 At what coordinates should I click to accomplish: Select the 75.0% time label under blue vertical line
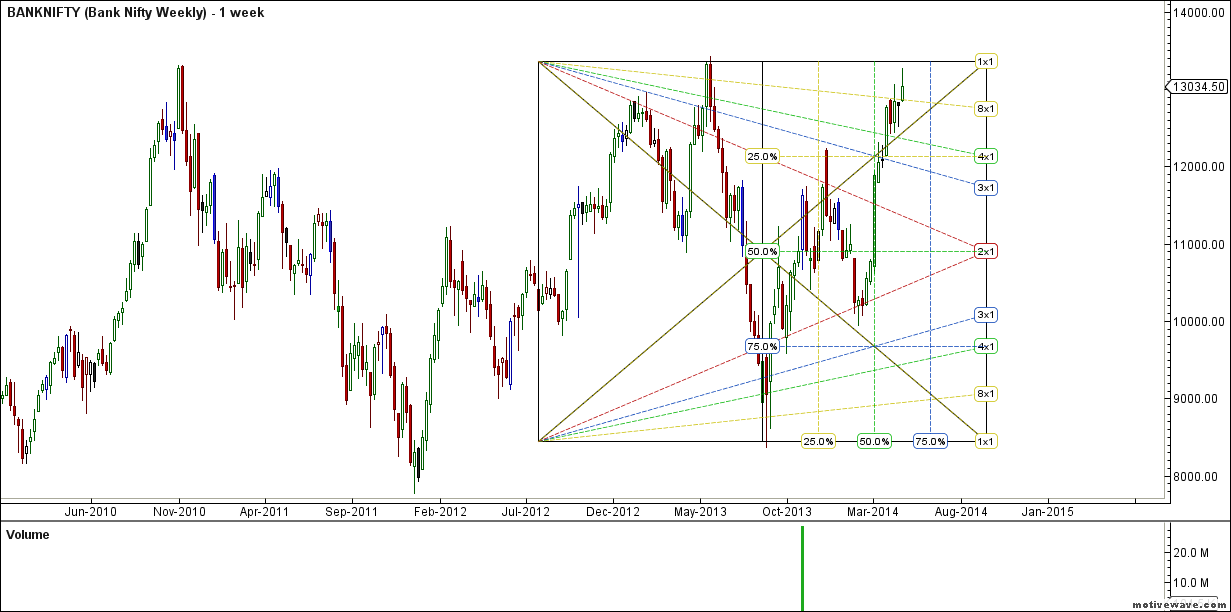(931, 441)
